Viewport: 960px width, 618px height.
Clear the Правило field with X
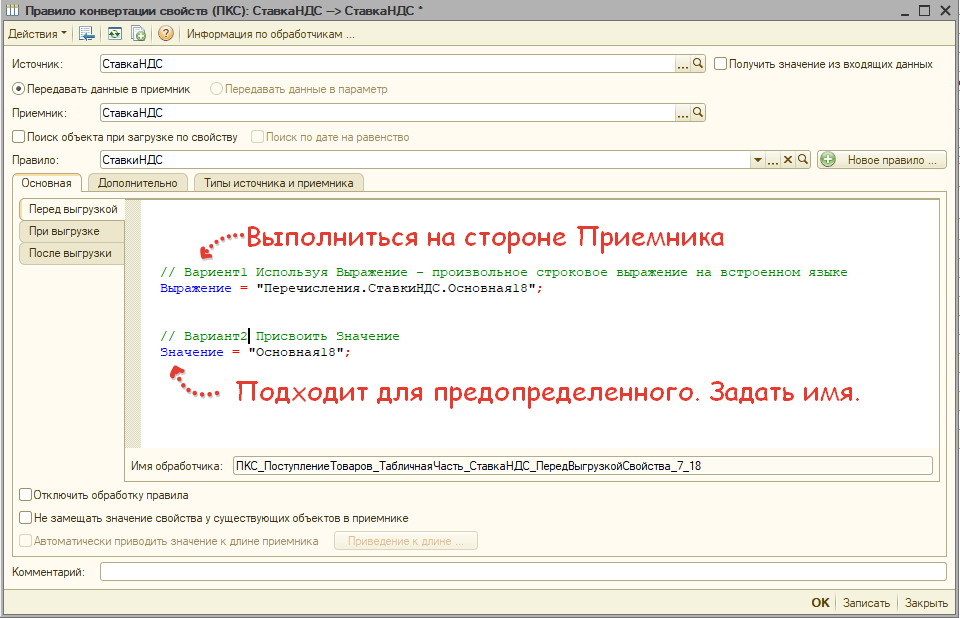[x=788, y=160]
